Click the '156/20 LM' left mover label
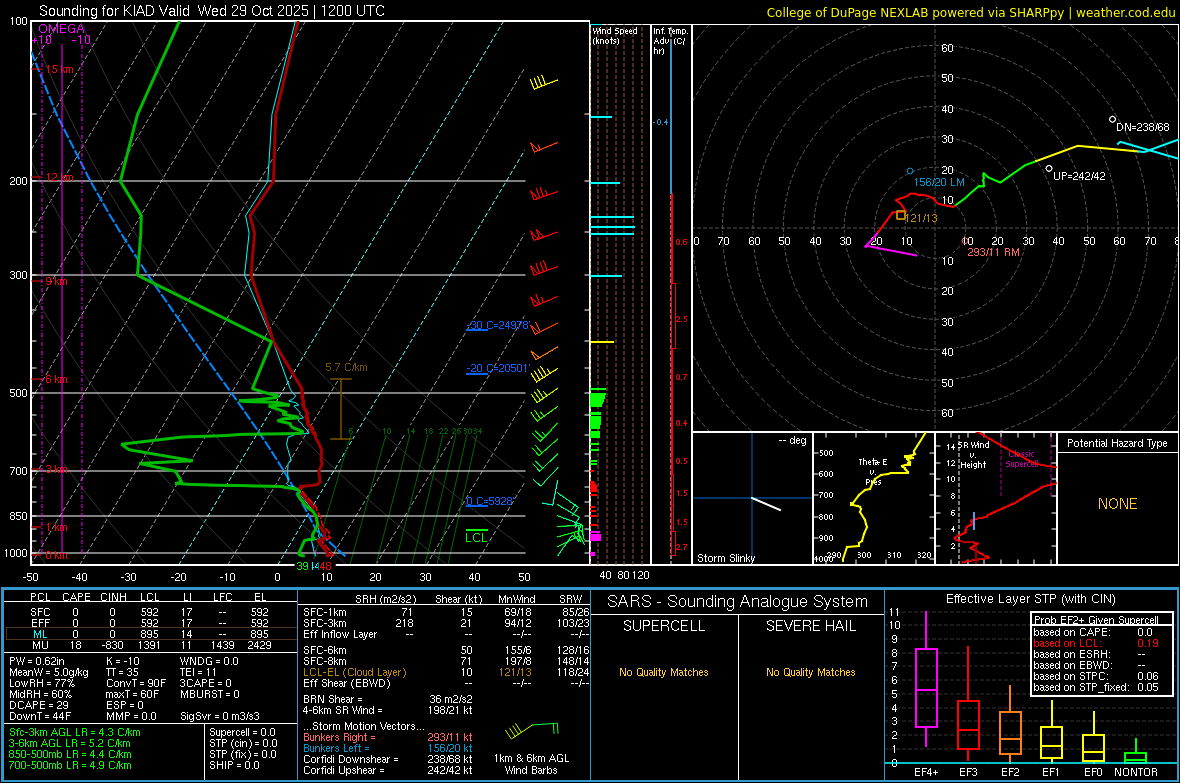The width and height of the screenshot is (1180, 783). (939, 182)
